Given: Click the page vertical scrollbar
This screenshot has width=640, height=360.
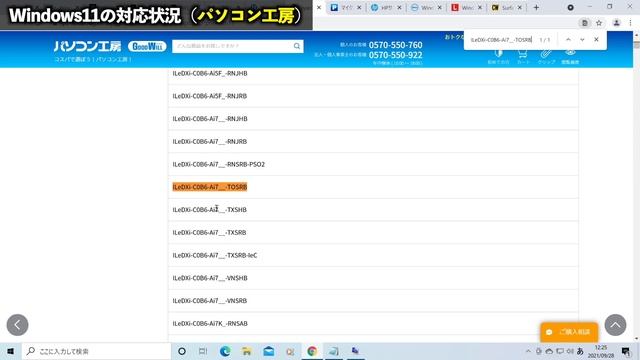Looking at the screenshot, I should coord(636,186).
